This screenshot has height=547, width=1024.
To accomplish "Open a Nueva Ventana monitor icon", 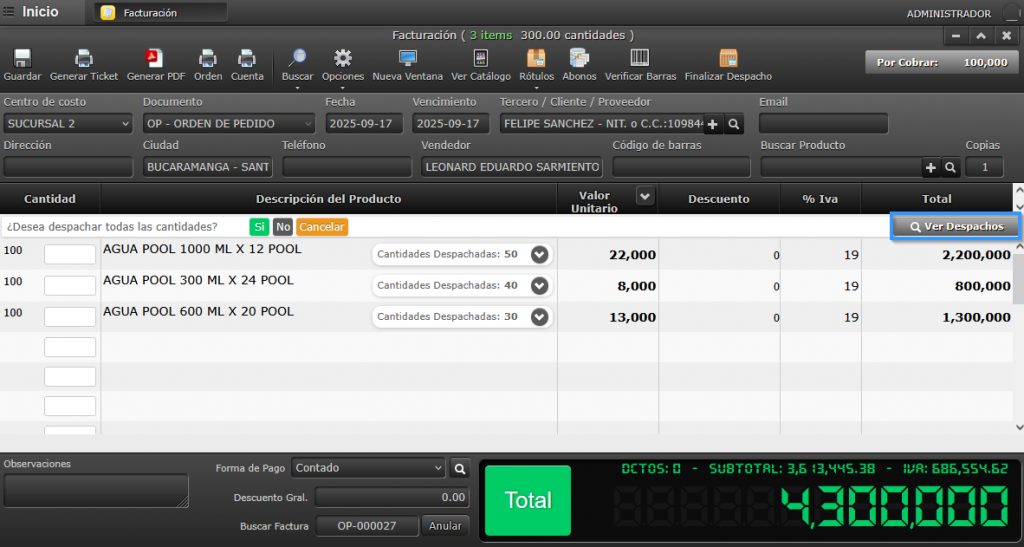I will point(407,59).
